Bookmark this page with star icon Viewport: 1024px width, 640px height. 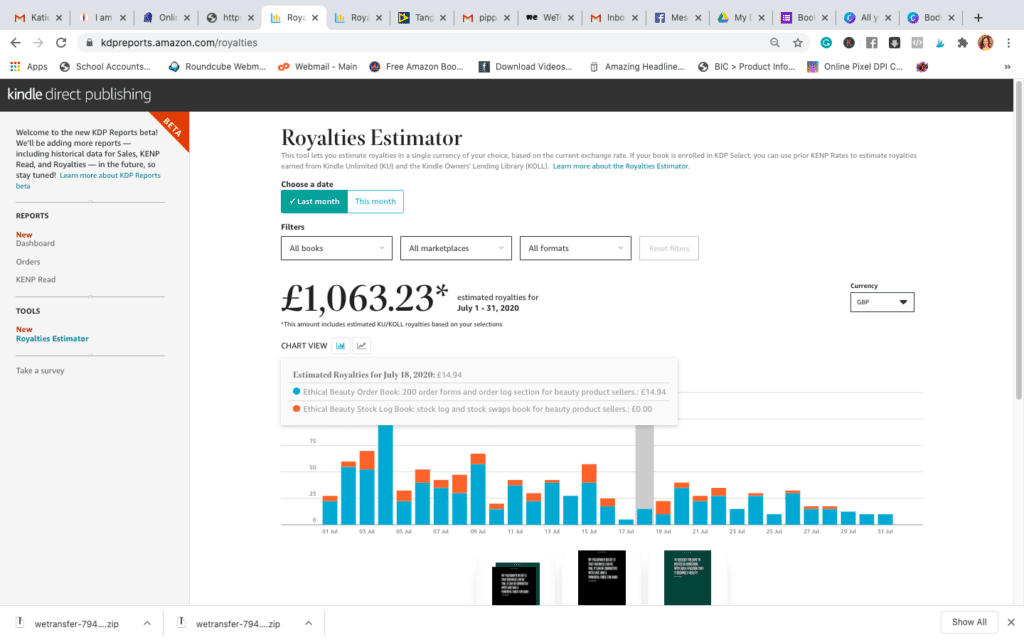coord(797,42)
